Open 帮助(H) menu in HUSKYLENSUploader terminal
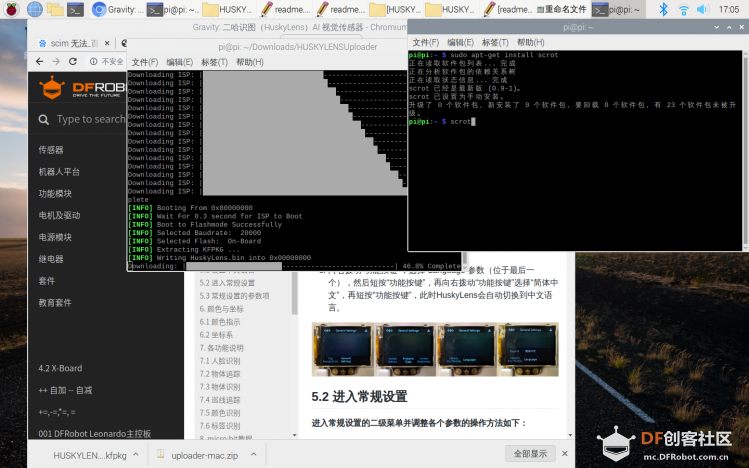 [250, 62]
